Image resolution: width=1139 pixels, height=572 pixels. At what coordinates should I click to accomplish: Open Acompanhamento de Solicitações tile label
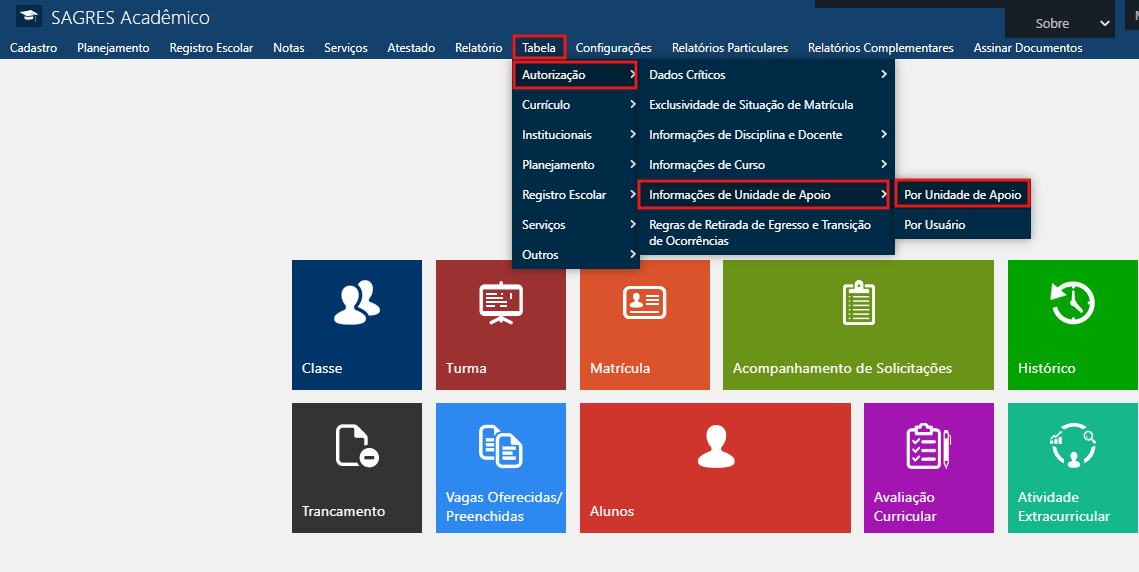click(x=842, y=368)
